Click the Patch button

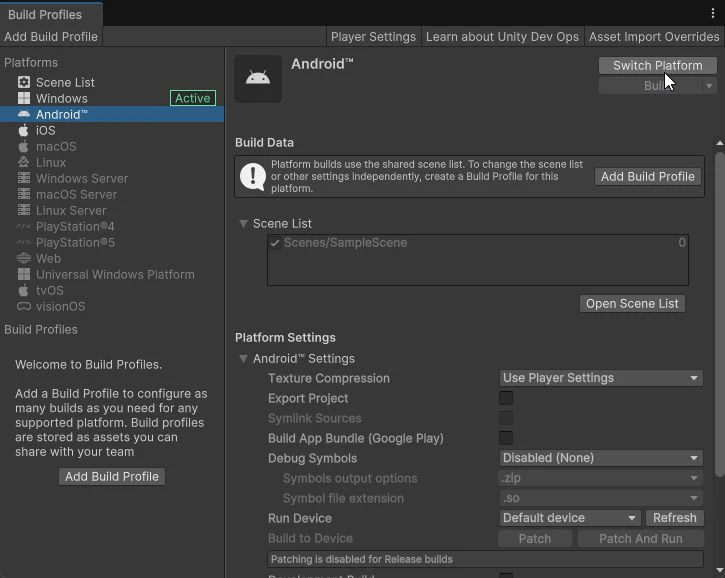(535, 539)
